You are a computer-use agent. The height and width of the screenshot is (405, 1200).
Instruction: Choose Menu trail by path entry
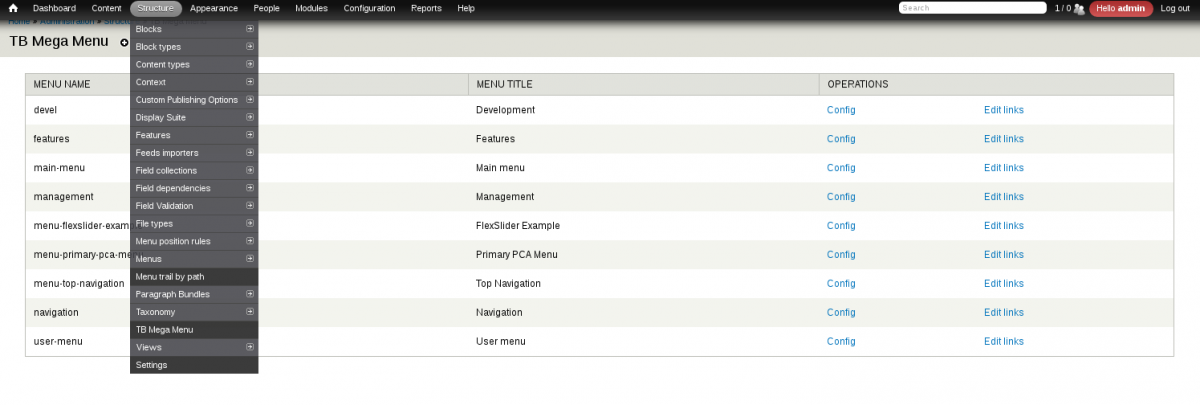tap(194, 277)
